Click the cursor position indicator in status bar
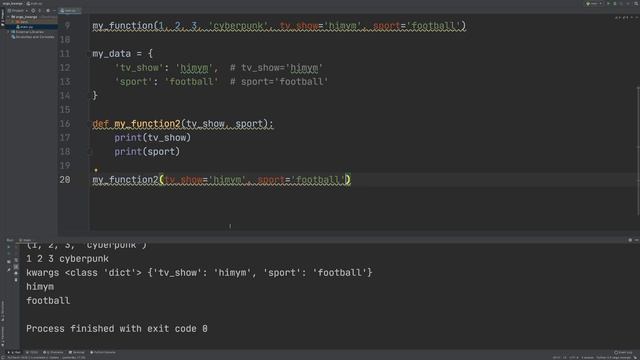 pos(557,358)
